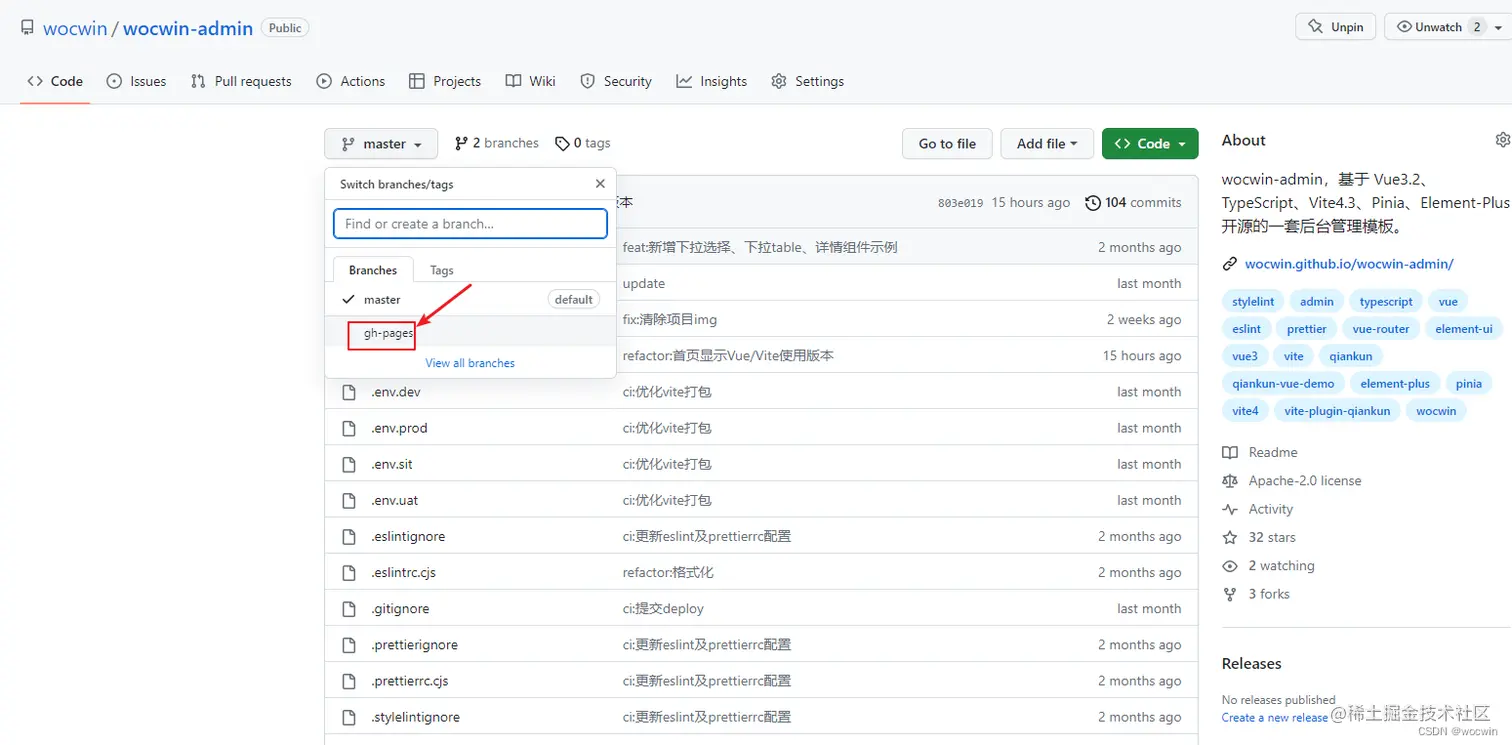The width and height of the screenshot is (1512, 745).
Task: Open the 104 commits history link
Action: point(1133,202)
